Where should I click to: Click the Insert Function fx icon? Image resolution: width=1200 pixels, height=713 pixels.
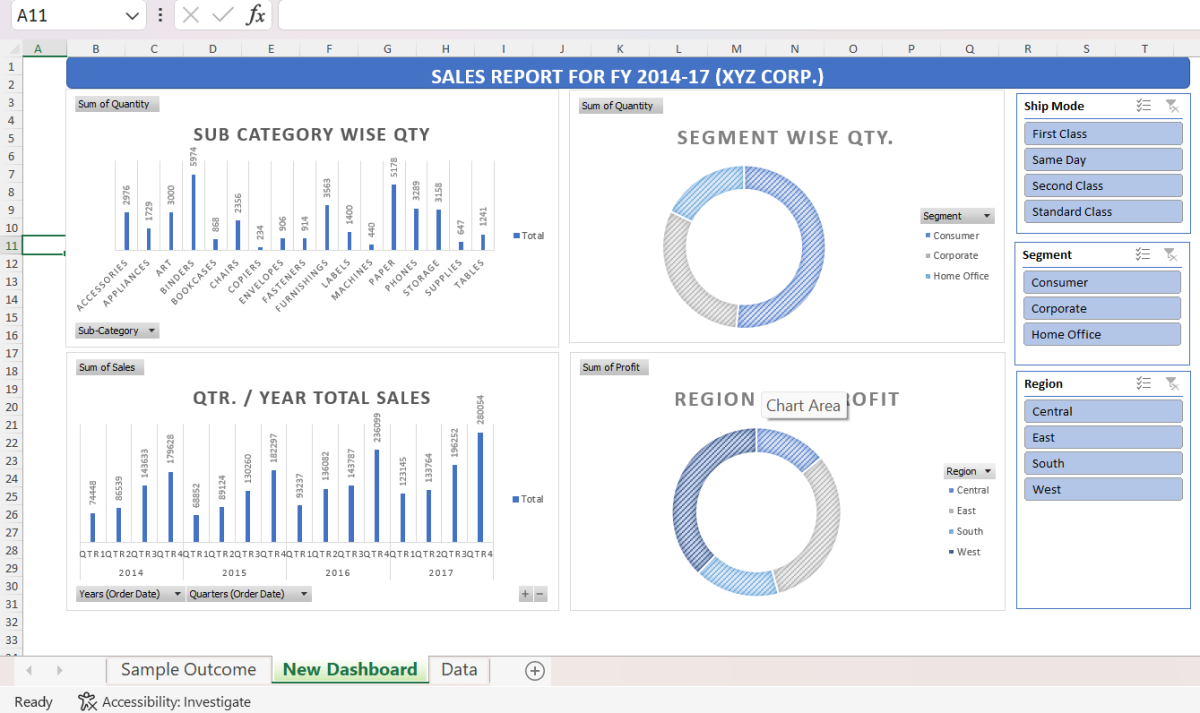tap(256, 15)
